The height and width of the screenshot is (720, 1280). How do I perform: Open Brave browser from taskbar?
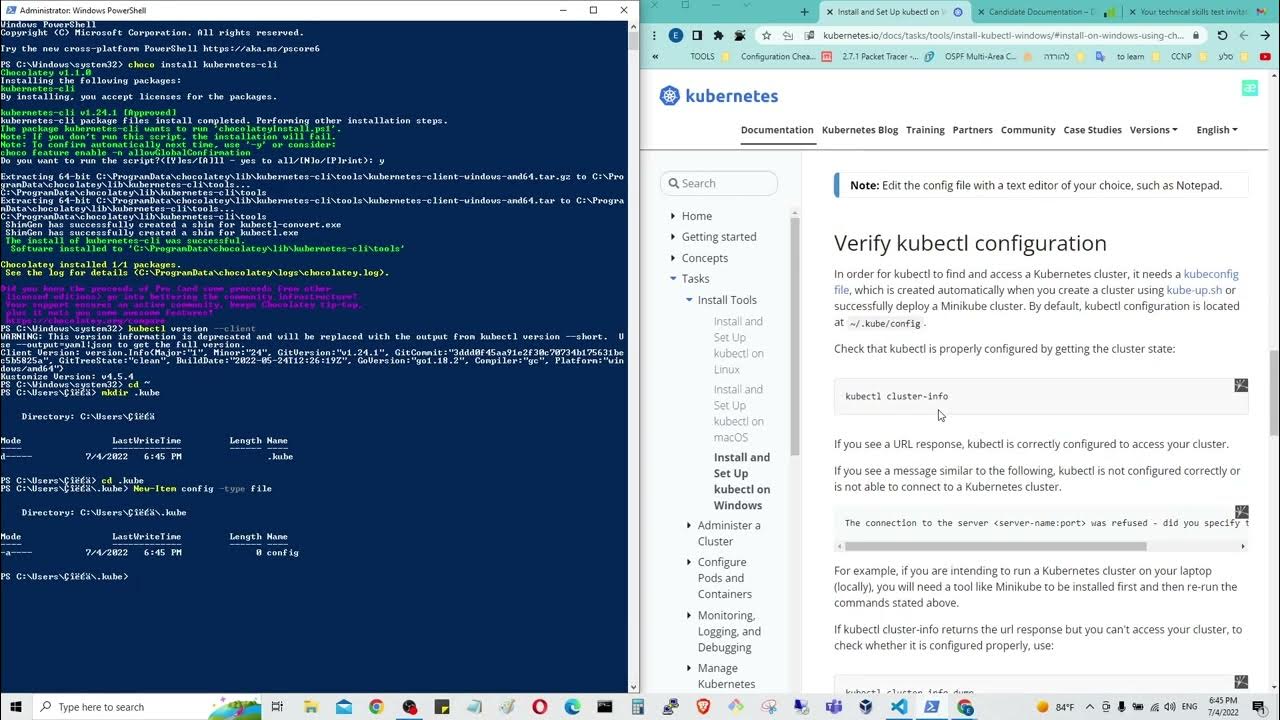coord(703,707)
